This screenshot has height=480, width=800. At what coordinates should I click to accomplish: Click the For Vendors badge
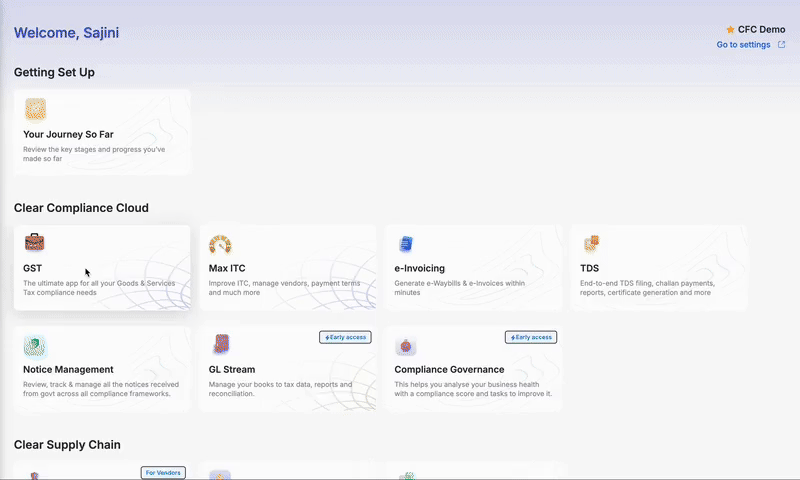[163, 473]
